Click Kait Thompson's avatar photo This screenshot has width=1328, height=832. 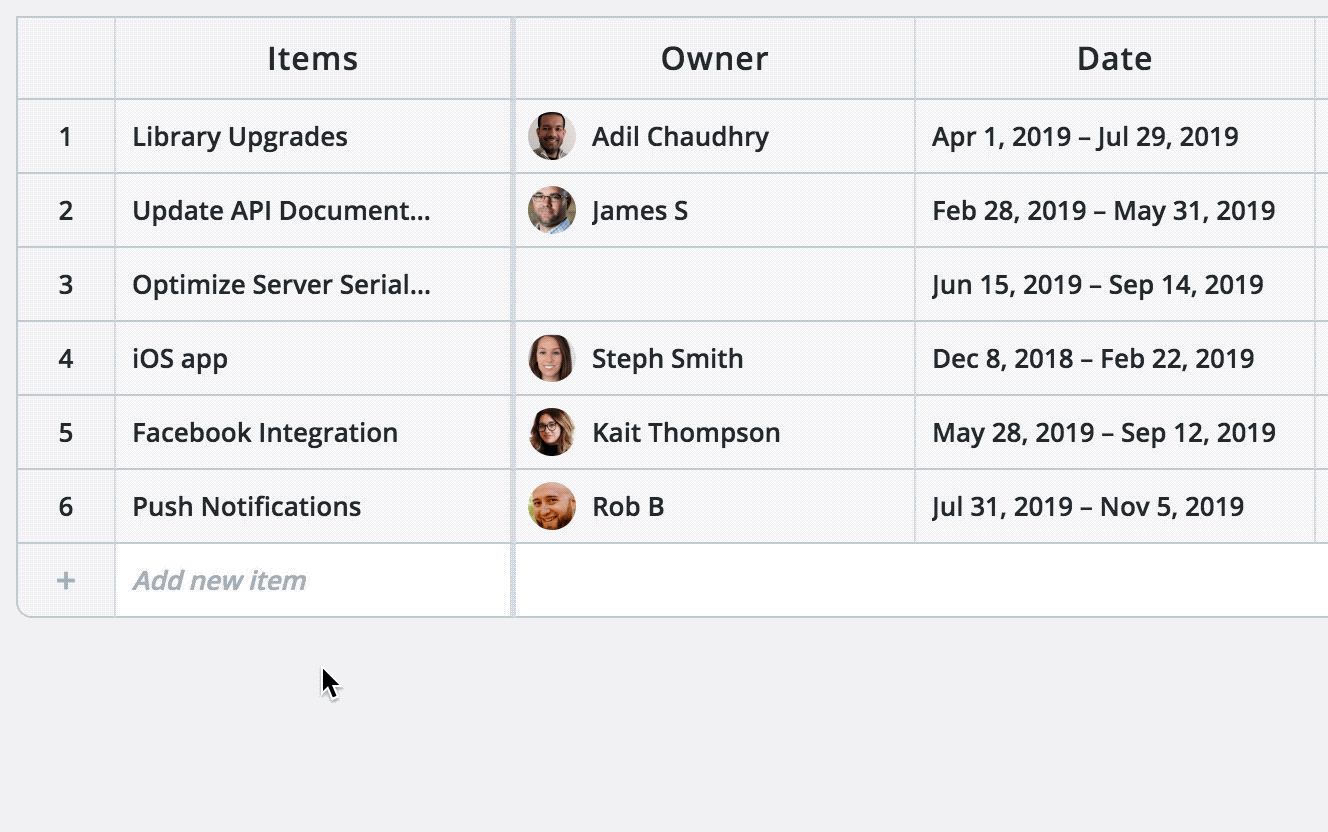[551, 432]
